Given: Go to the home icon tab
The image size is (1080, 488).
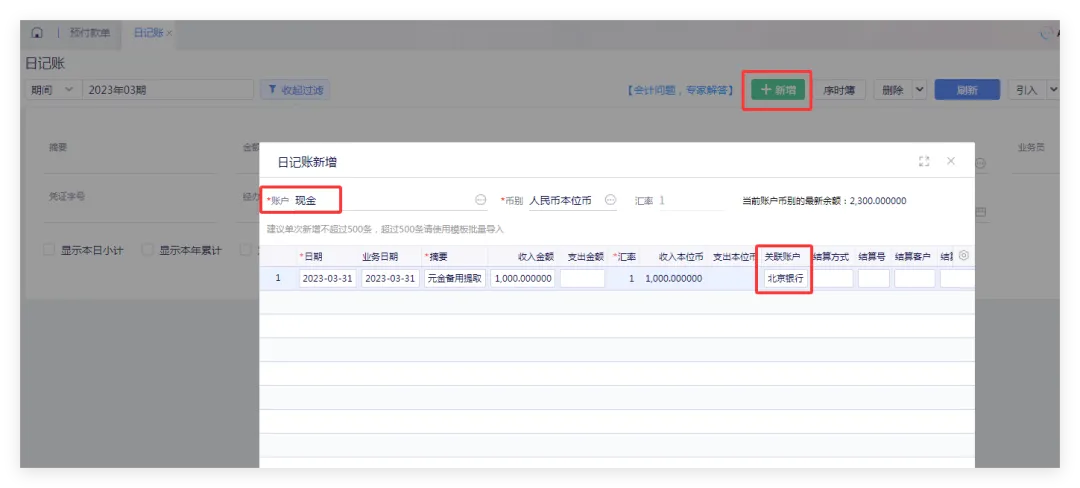Looking at the screenshot, I should pyautogui.click(x=37, y=33).
